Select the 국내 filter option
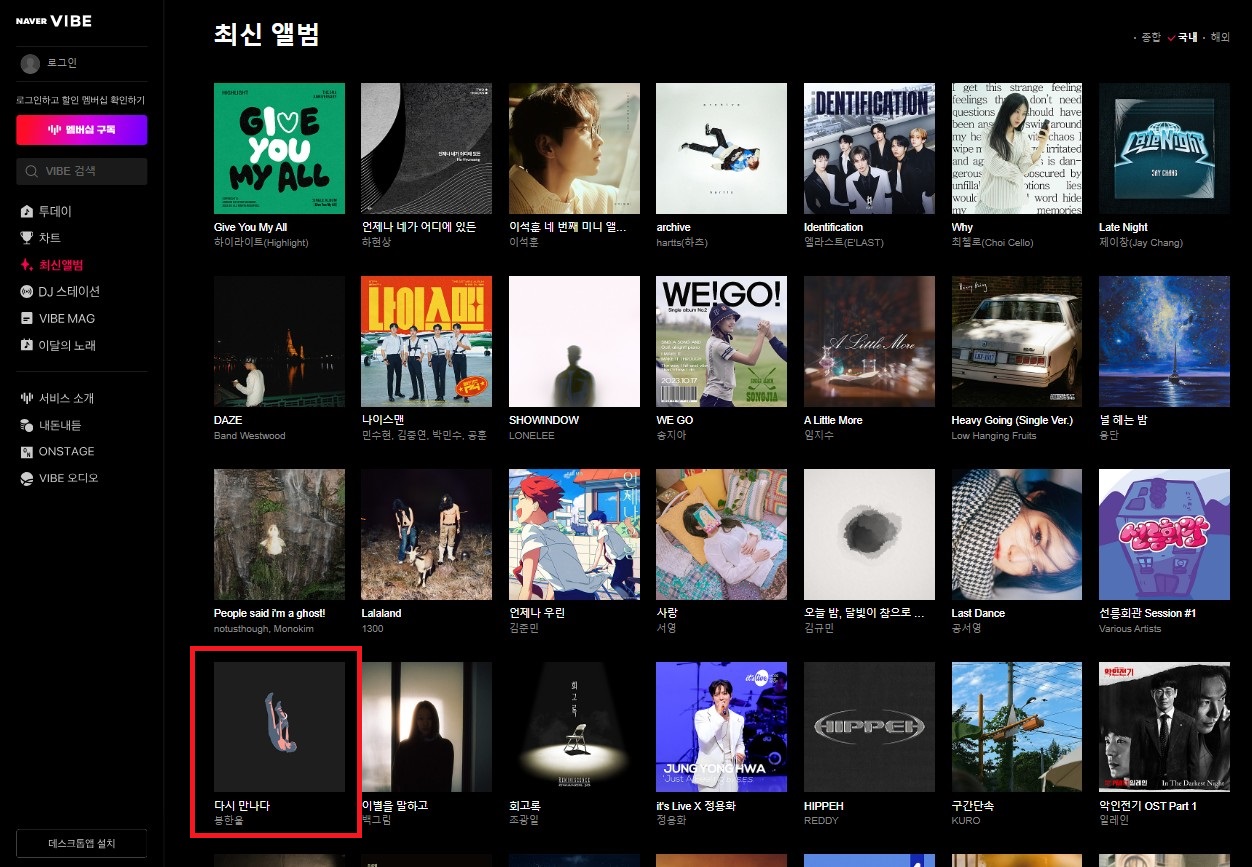This screenshot has height=867, width=1252. point(1188,37)
